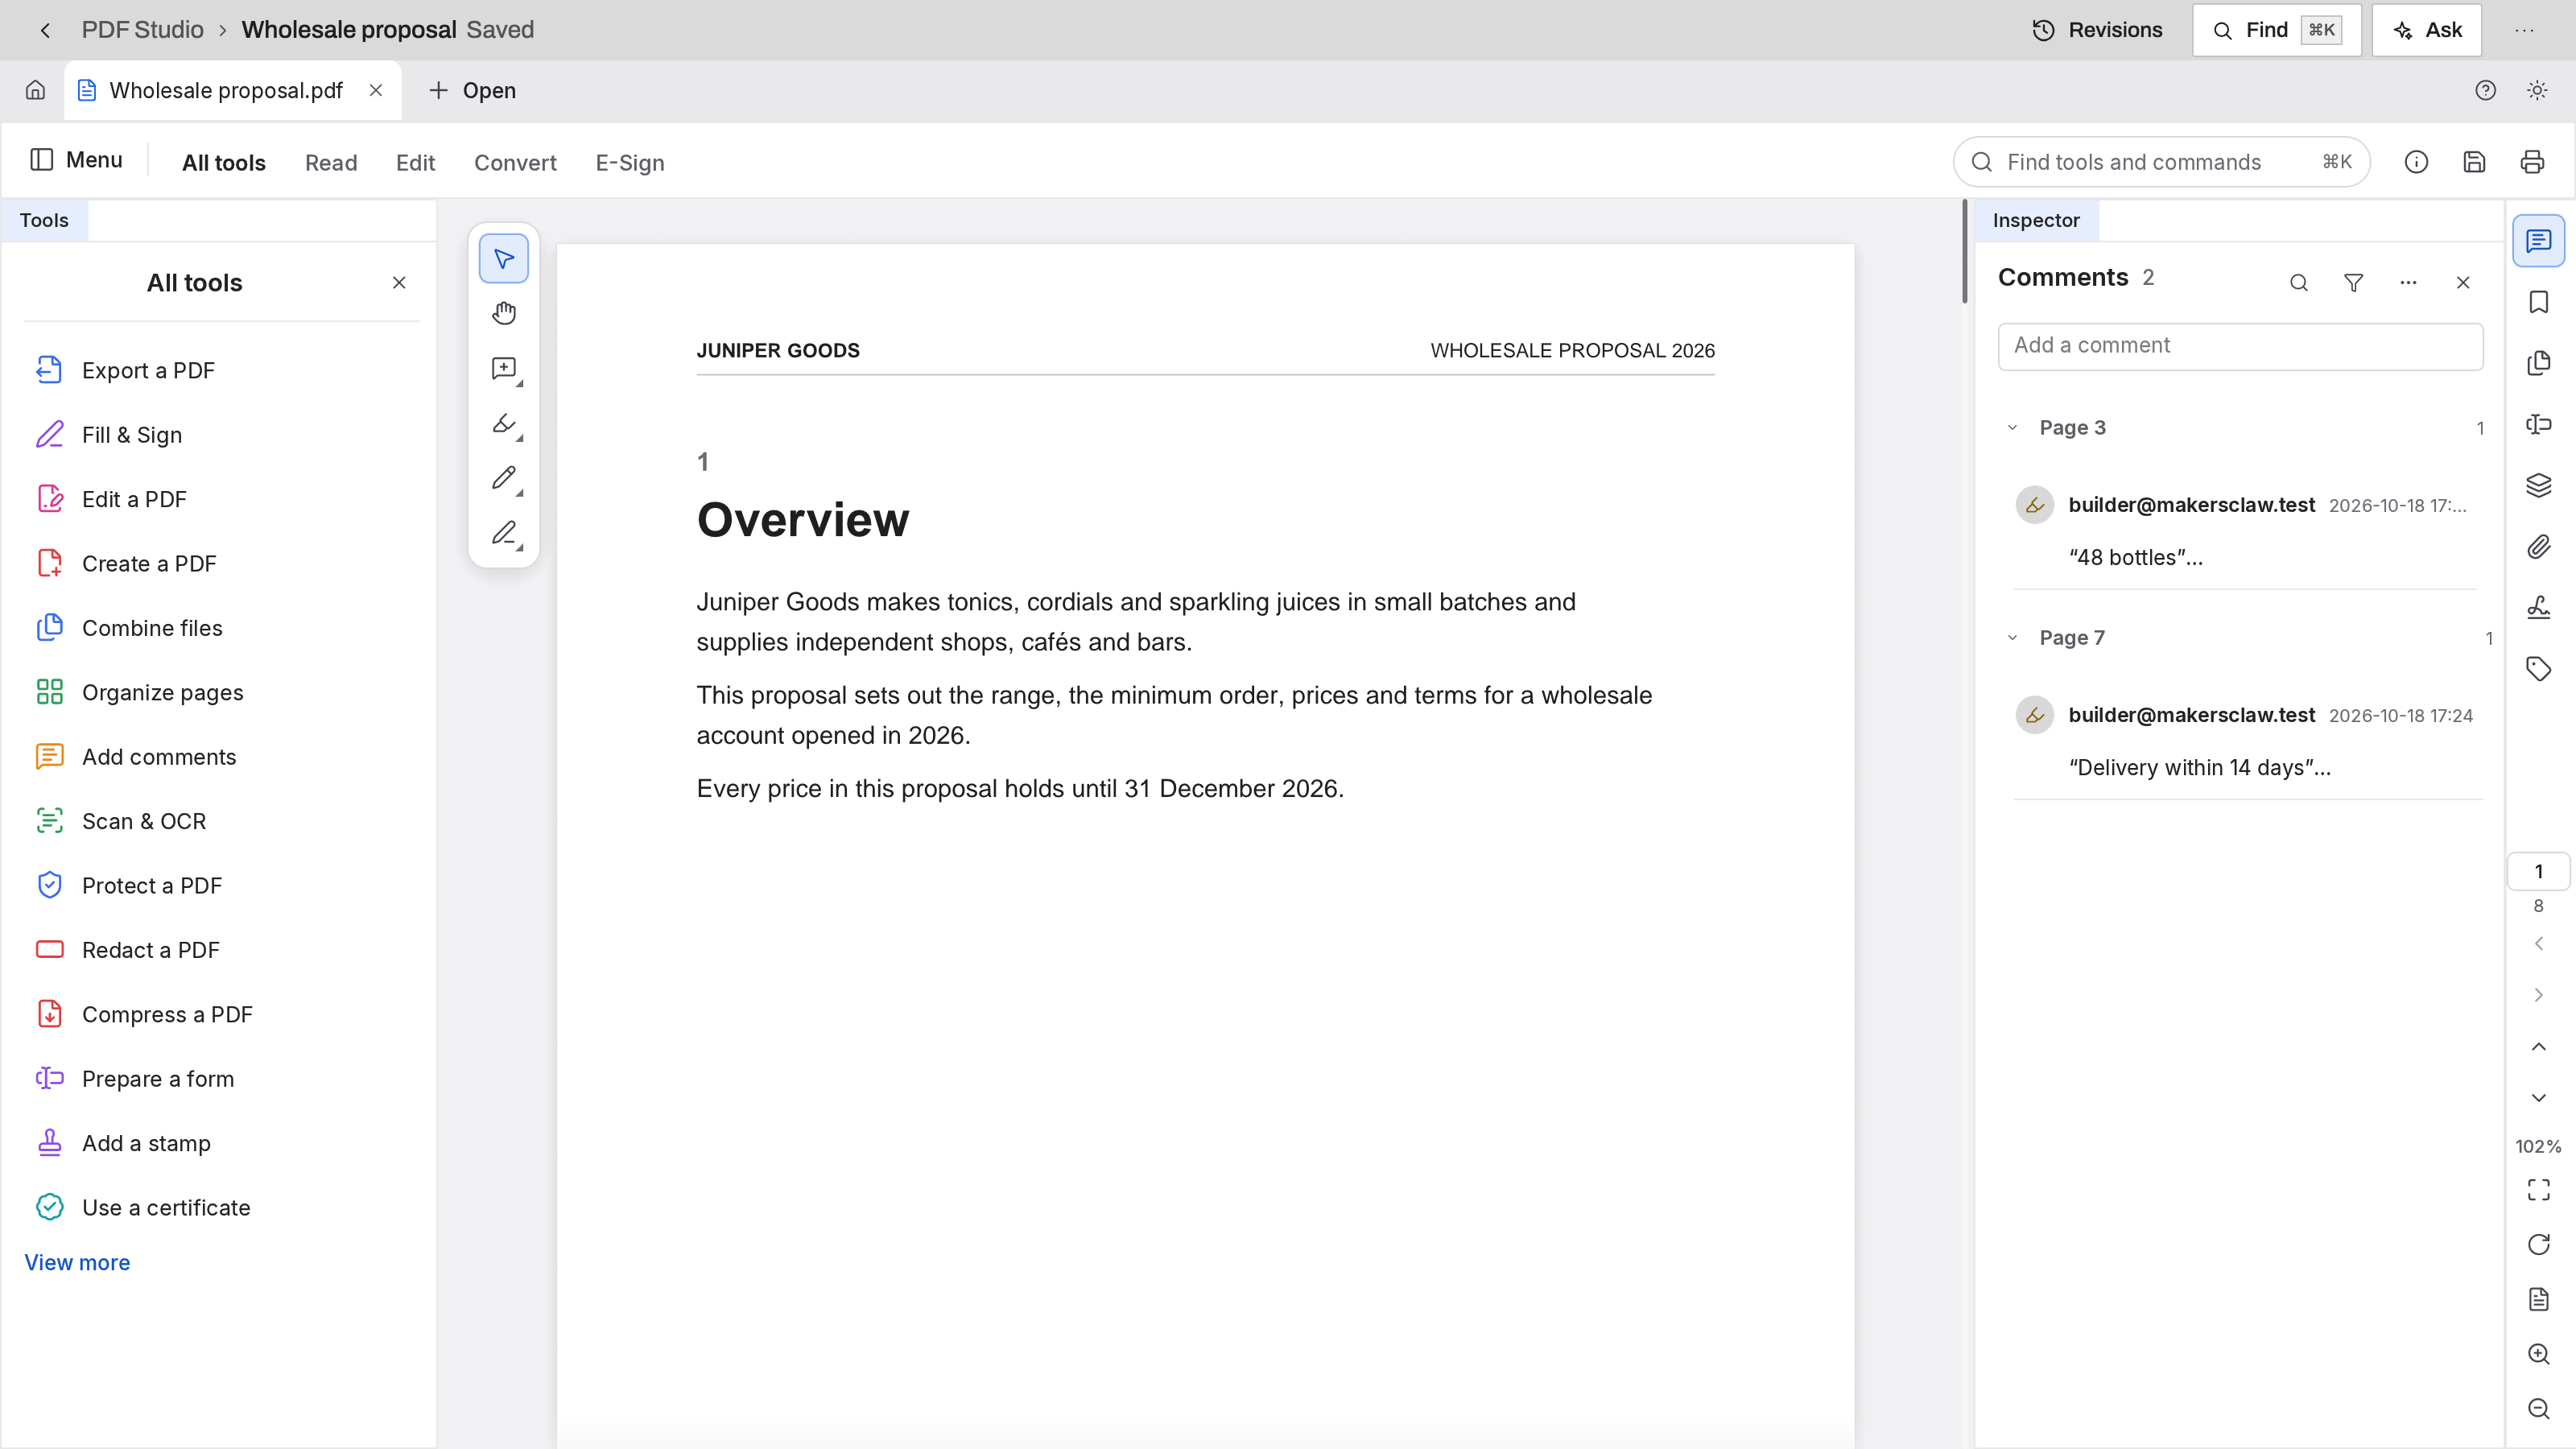Select the pencil draw tool

[504, 478]
